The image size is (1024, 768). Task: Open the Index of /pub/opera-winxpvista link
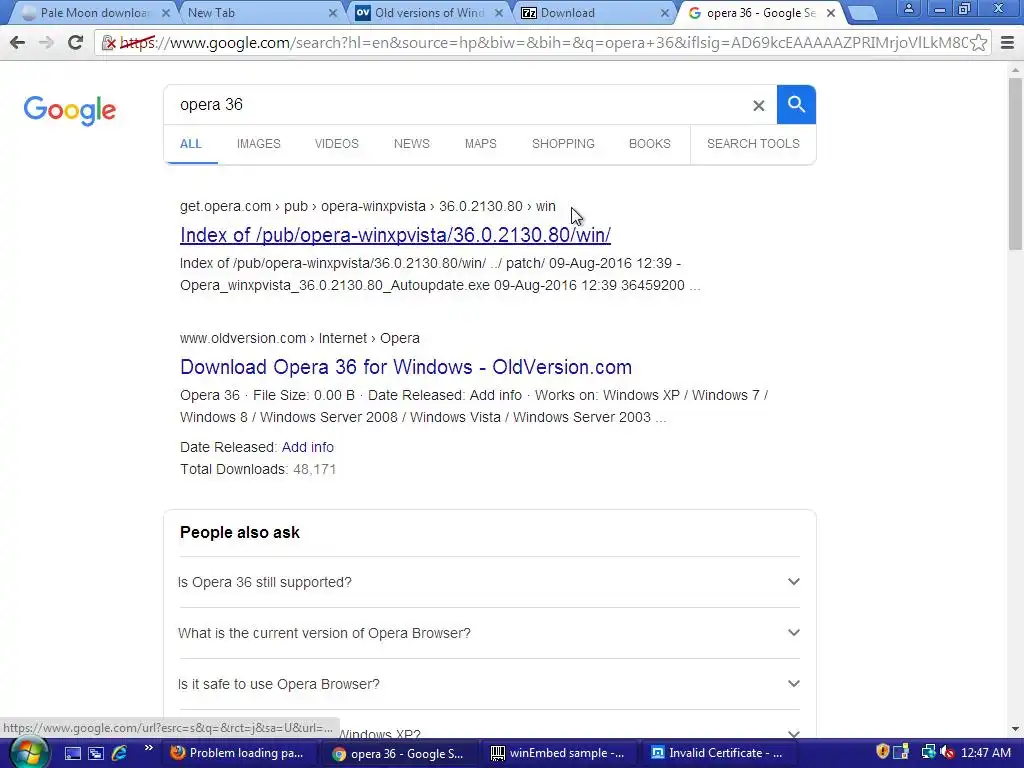click(x=395, y=235)
